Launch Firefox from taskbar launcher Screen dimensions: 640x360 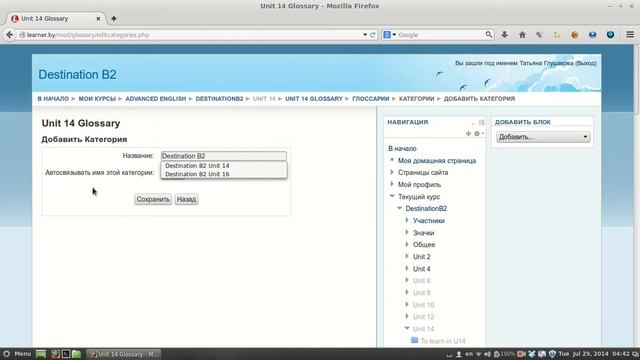click(x=55, y=354)
